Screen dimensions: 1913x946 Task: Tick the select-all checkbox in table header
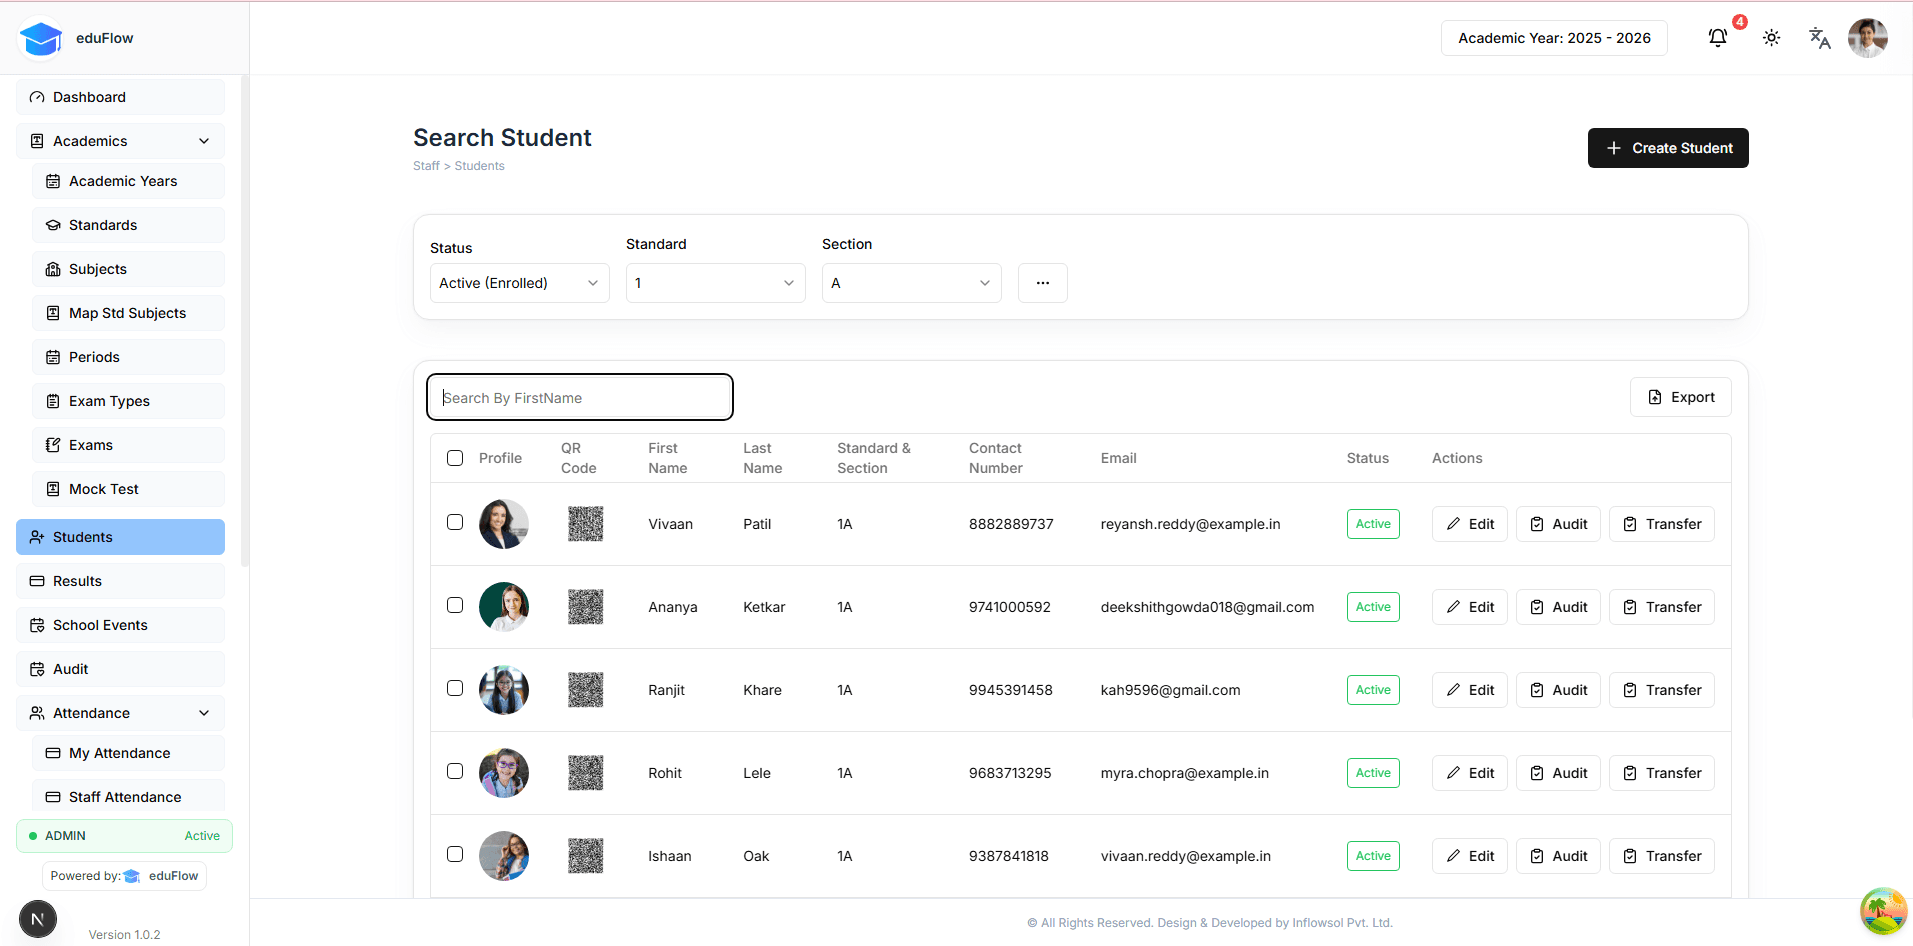click(455, 458)
